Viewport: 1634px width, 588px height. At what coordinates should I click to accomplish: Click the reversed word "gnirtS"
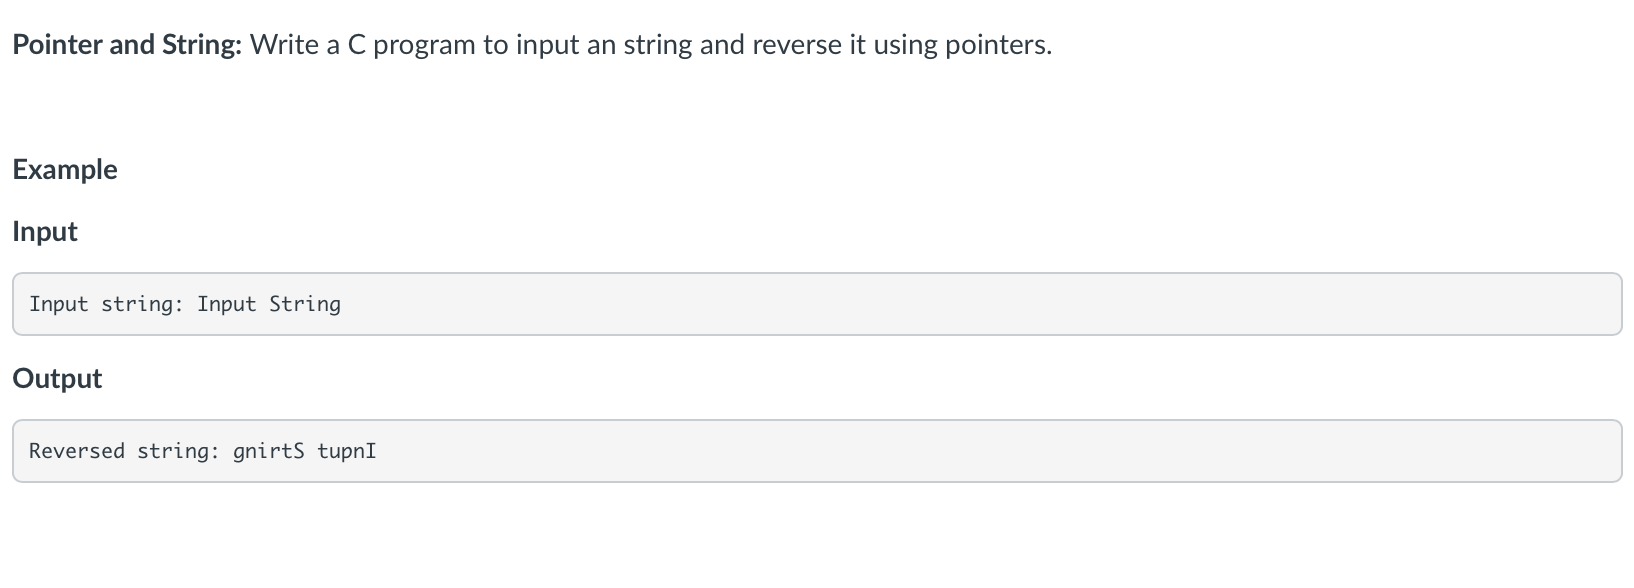269,451
